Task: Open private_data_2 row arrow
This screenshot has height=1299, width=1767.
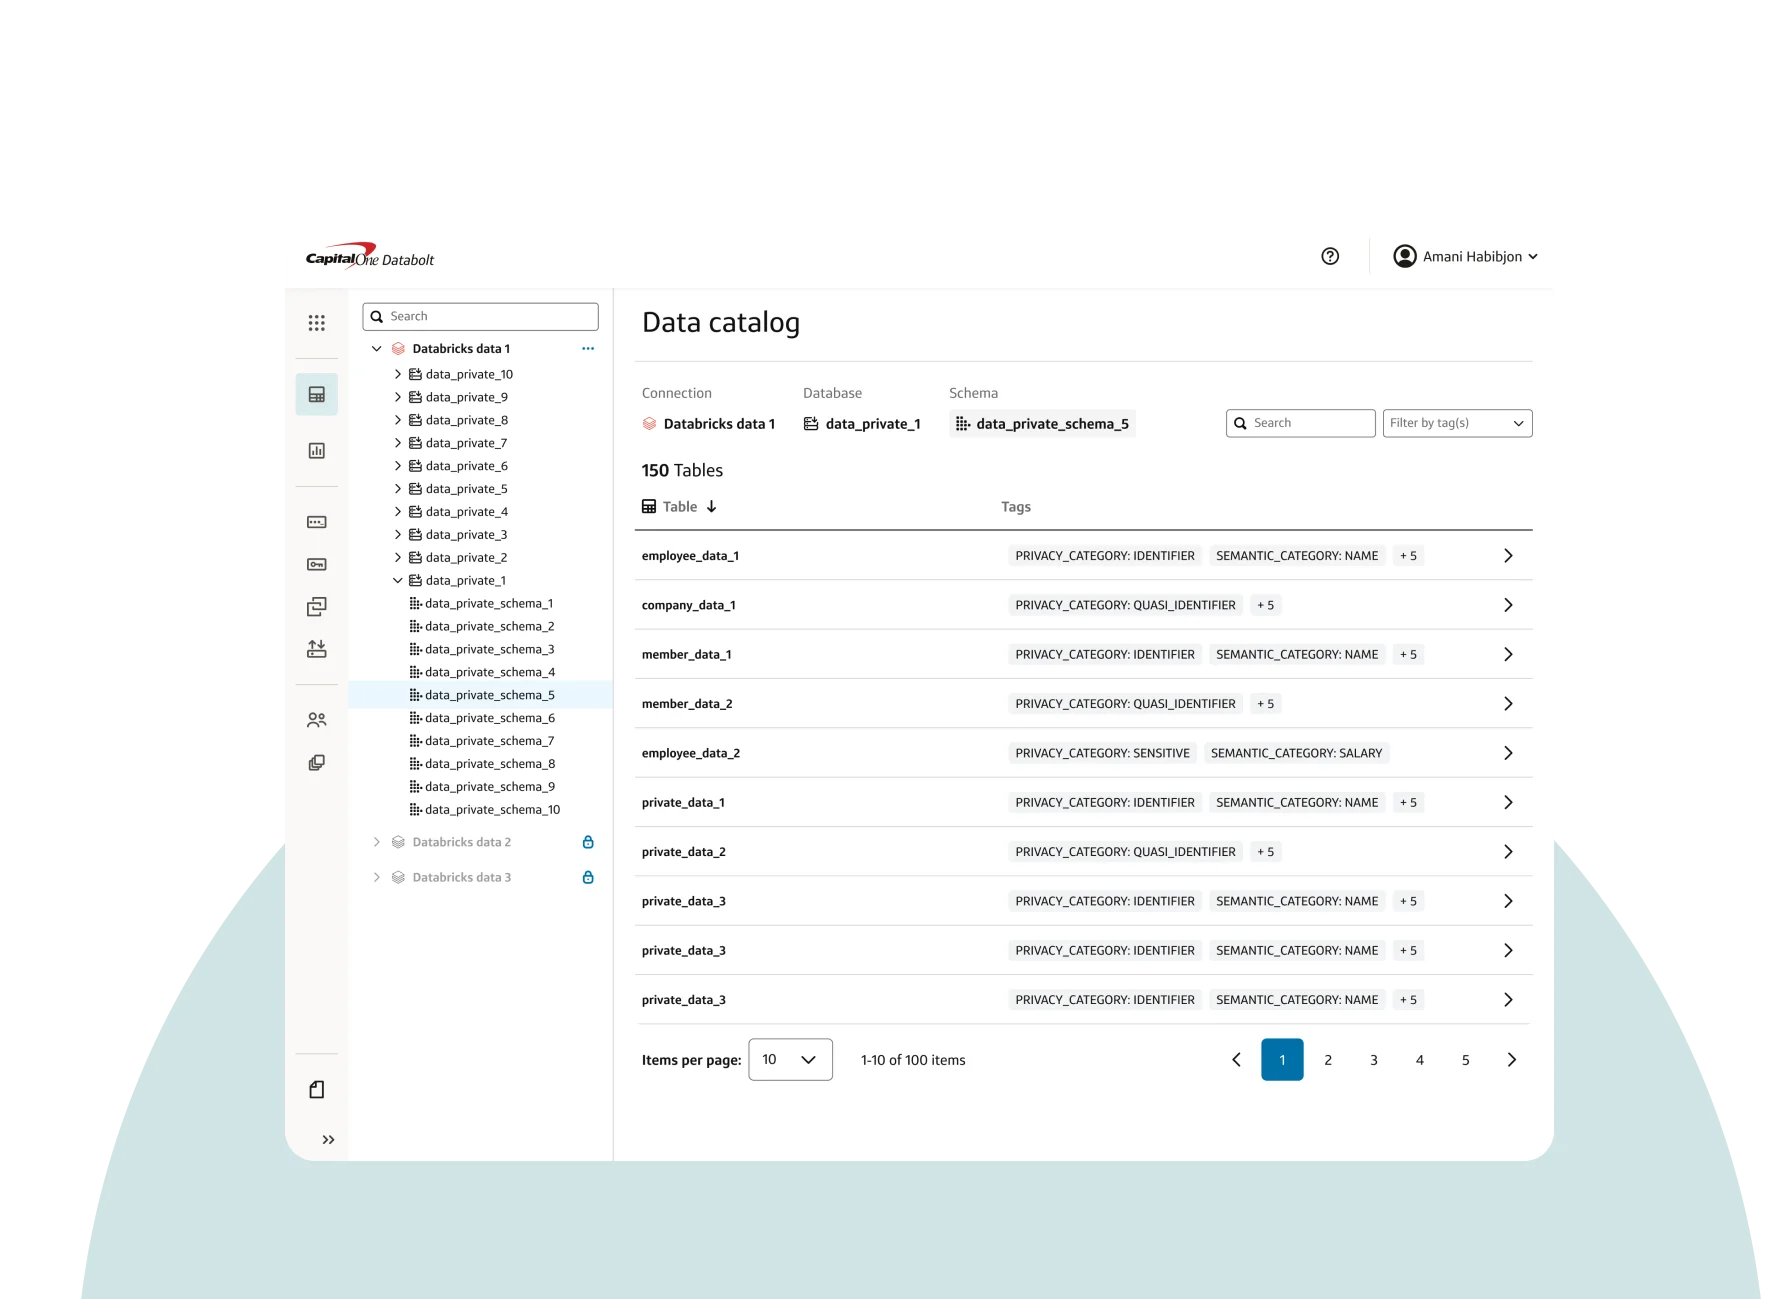Action: [x=1508, y=852]
